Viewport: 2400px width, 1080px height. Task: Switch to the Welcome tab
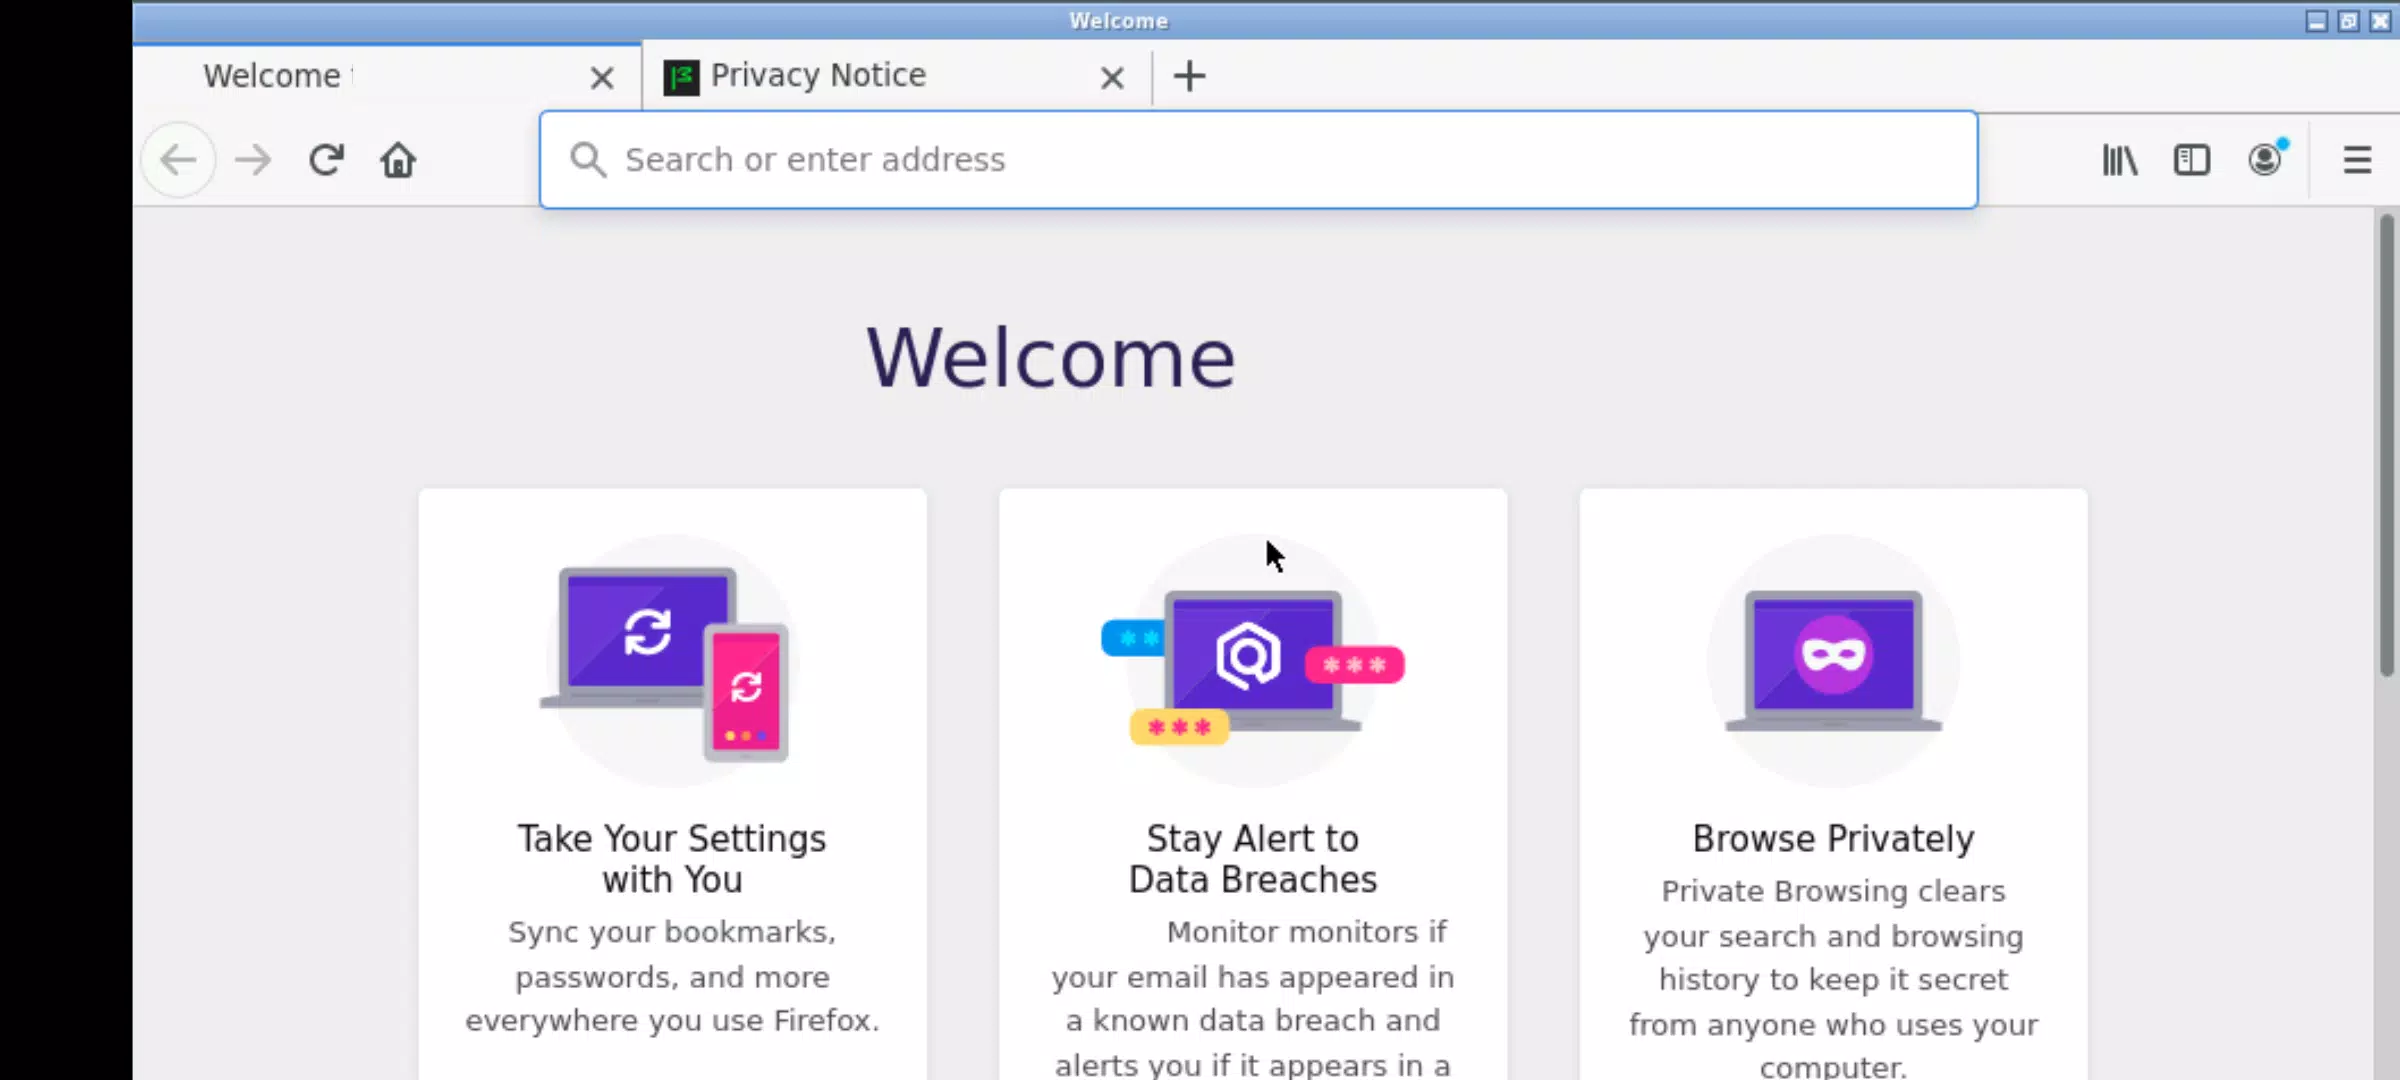[x=387, y=76]
